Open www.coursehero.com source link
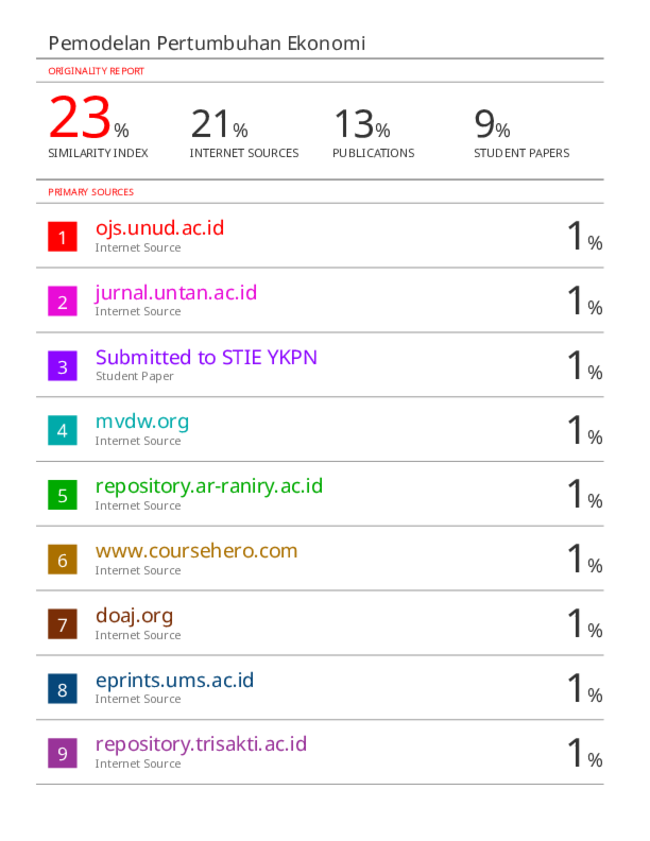Image resolution: width=650 pixels, height=841 pixels. tap(196, 551)
